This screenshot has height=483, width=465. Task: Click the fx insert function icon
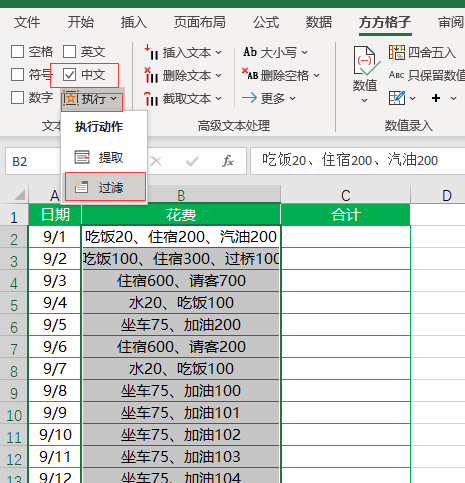tap(228, 161)
